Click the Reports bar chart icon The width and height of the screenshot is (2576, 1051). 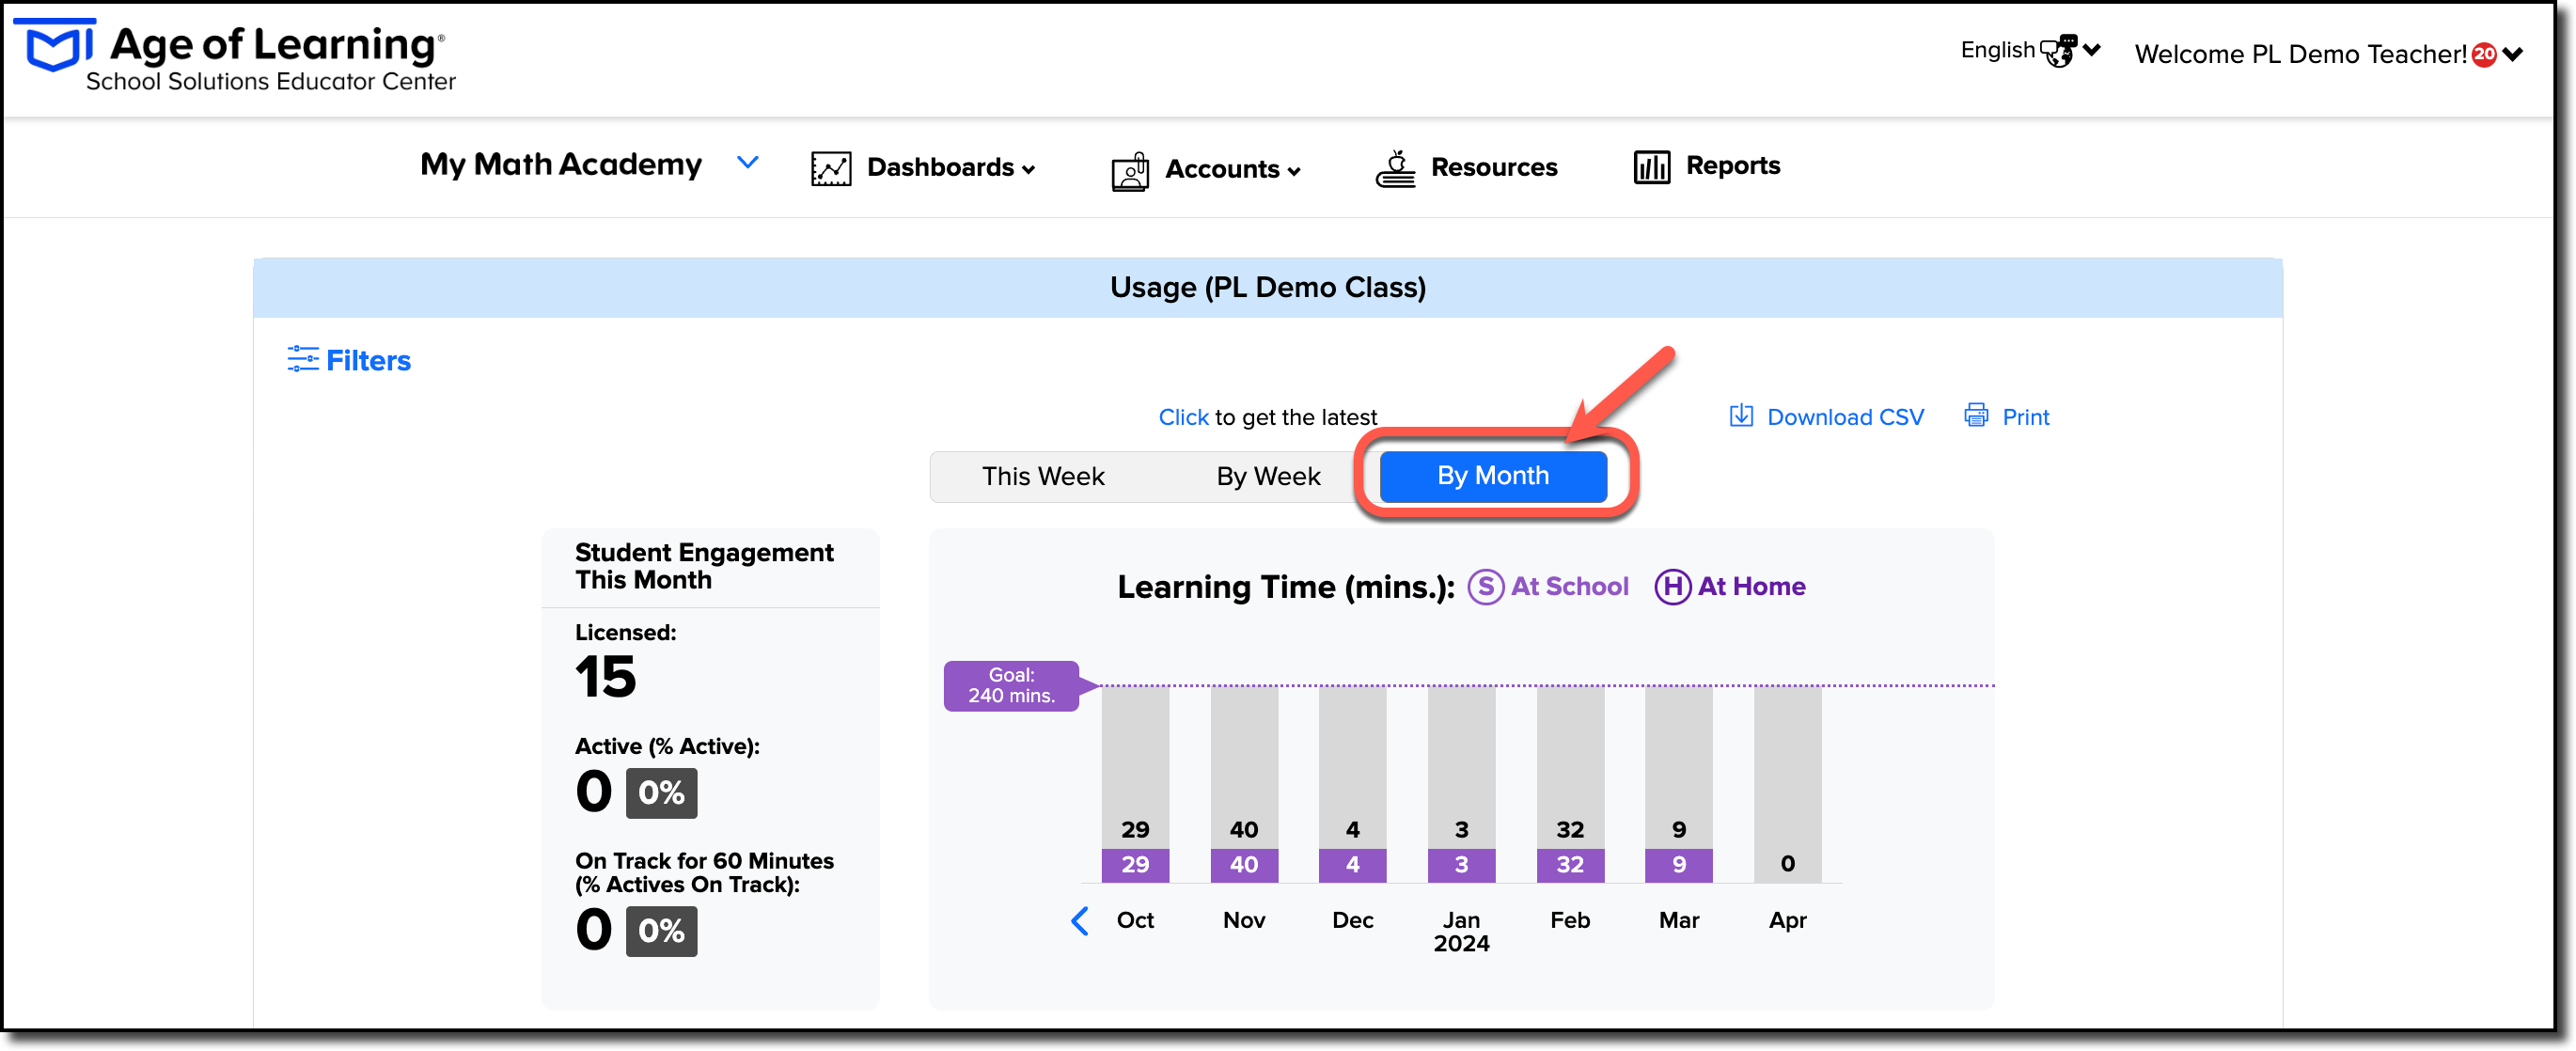point(1651,167)
